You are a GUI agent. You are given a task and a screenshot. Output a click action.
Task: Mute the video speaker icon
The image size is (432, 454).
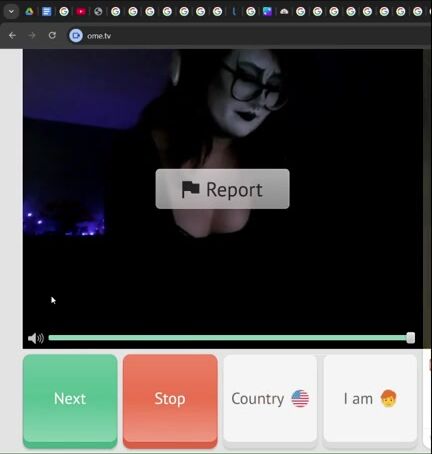tap(36, 338)
